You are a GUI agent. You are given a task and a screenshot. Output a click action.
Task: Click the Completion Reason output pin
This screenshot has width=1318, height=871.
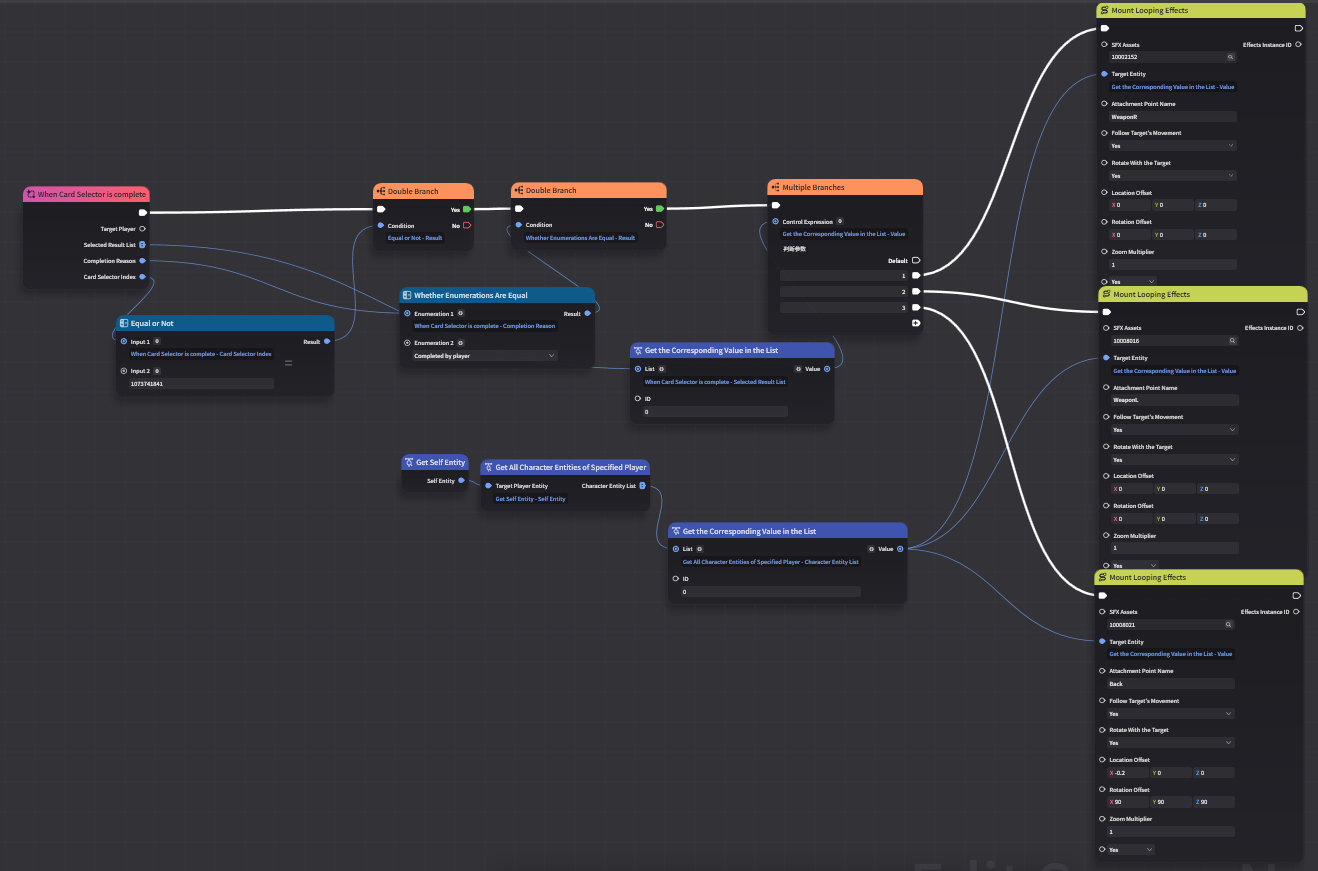pos(142,260)
